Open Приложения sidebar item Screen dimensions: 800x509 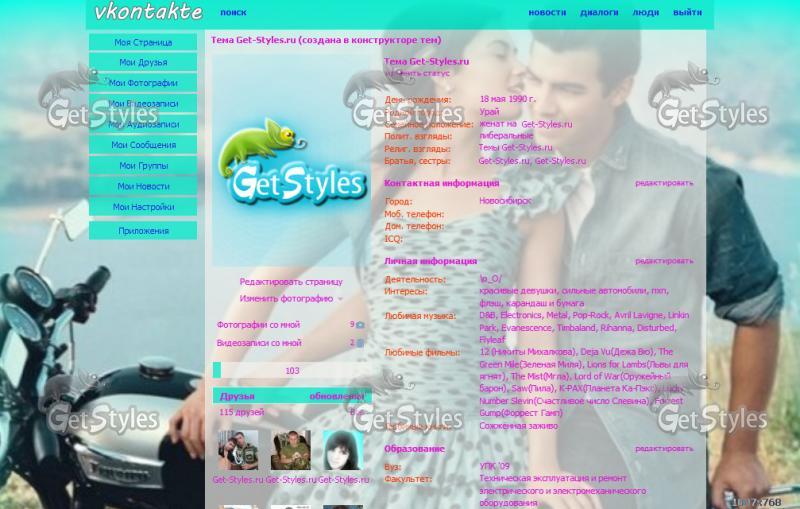coord(143,231)
